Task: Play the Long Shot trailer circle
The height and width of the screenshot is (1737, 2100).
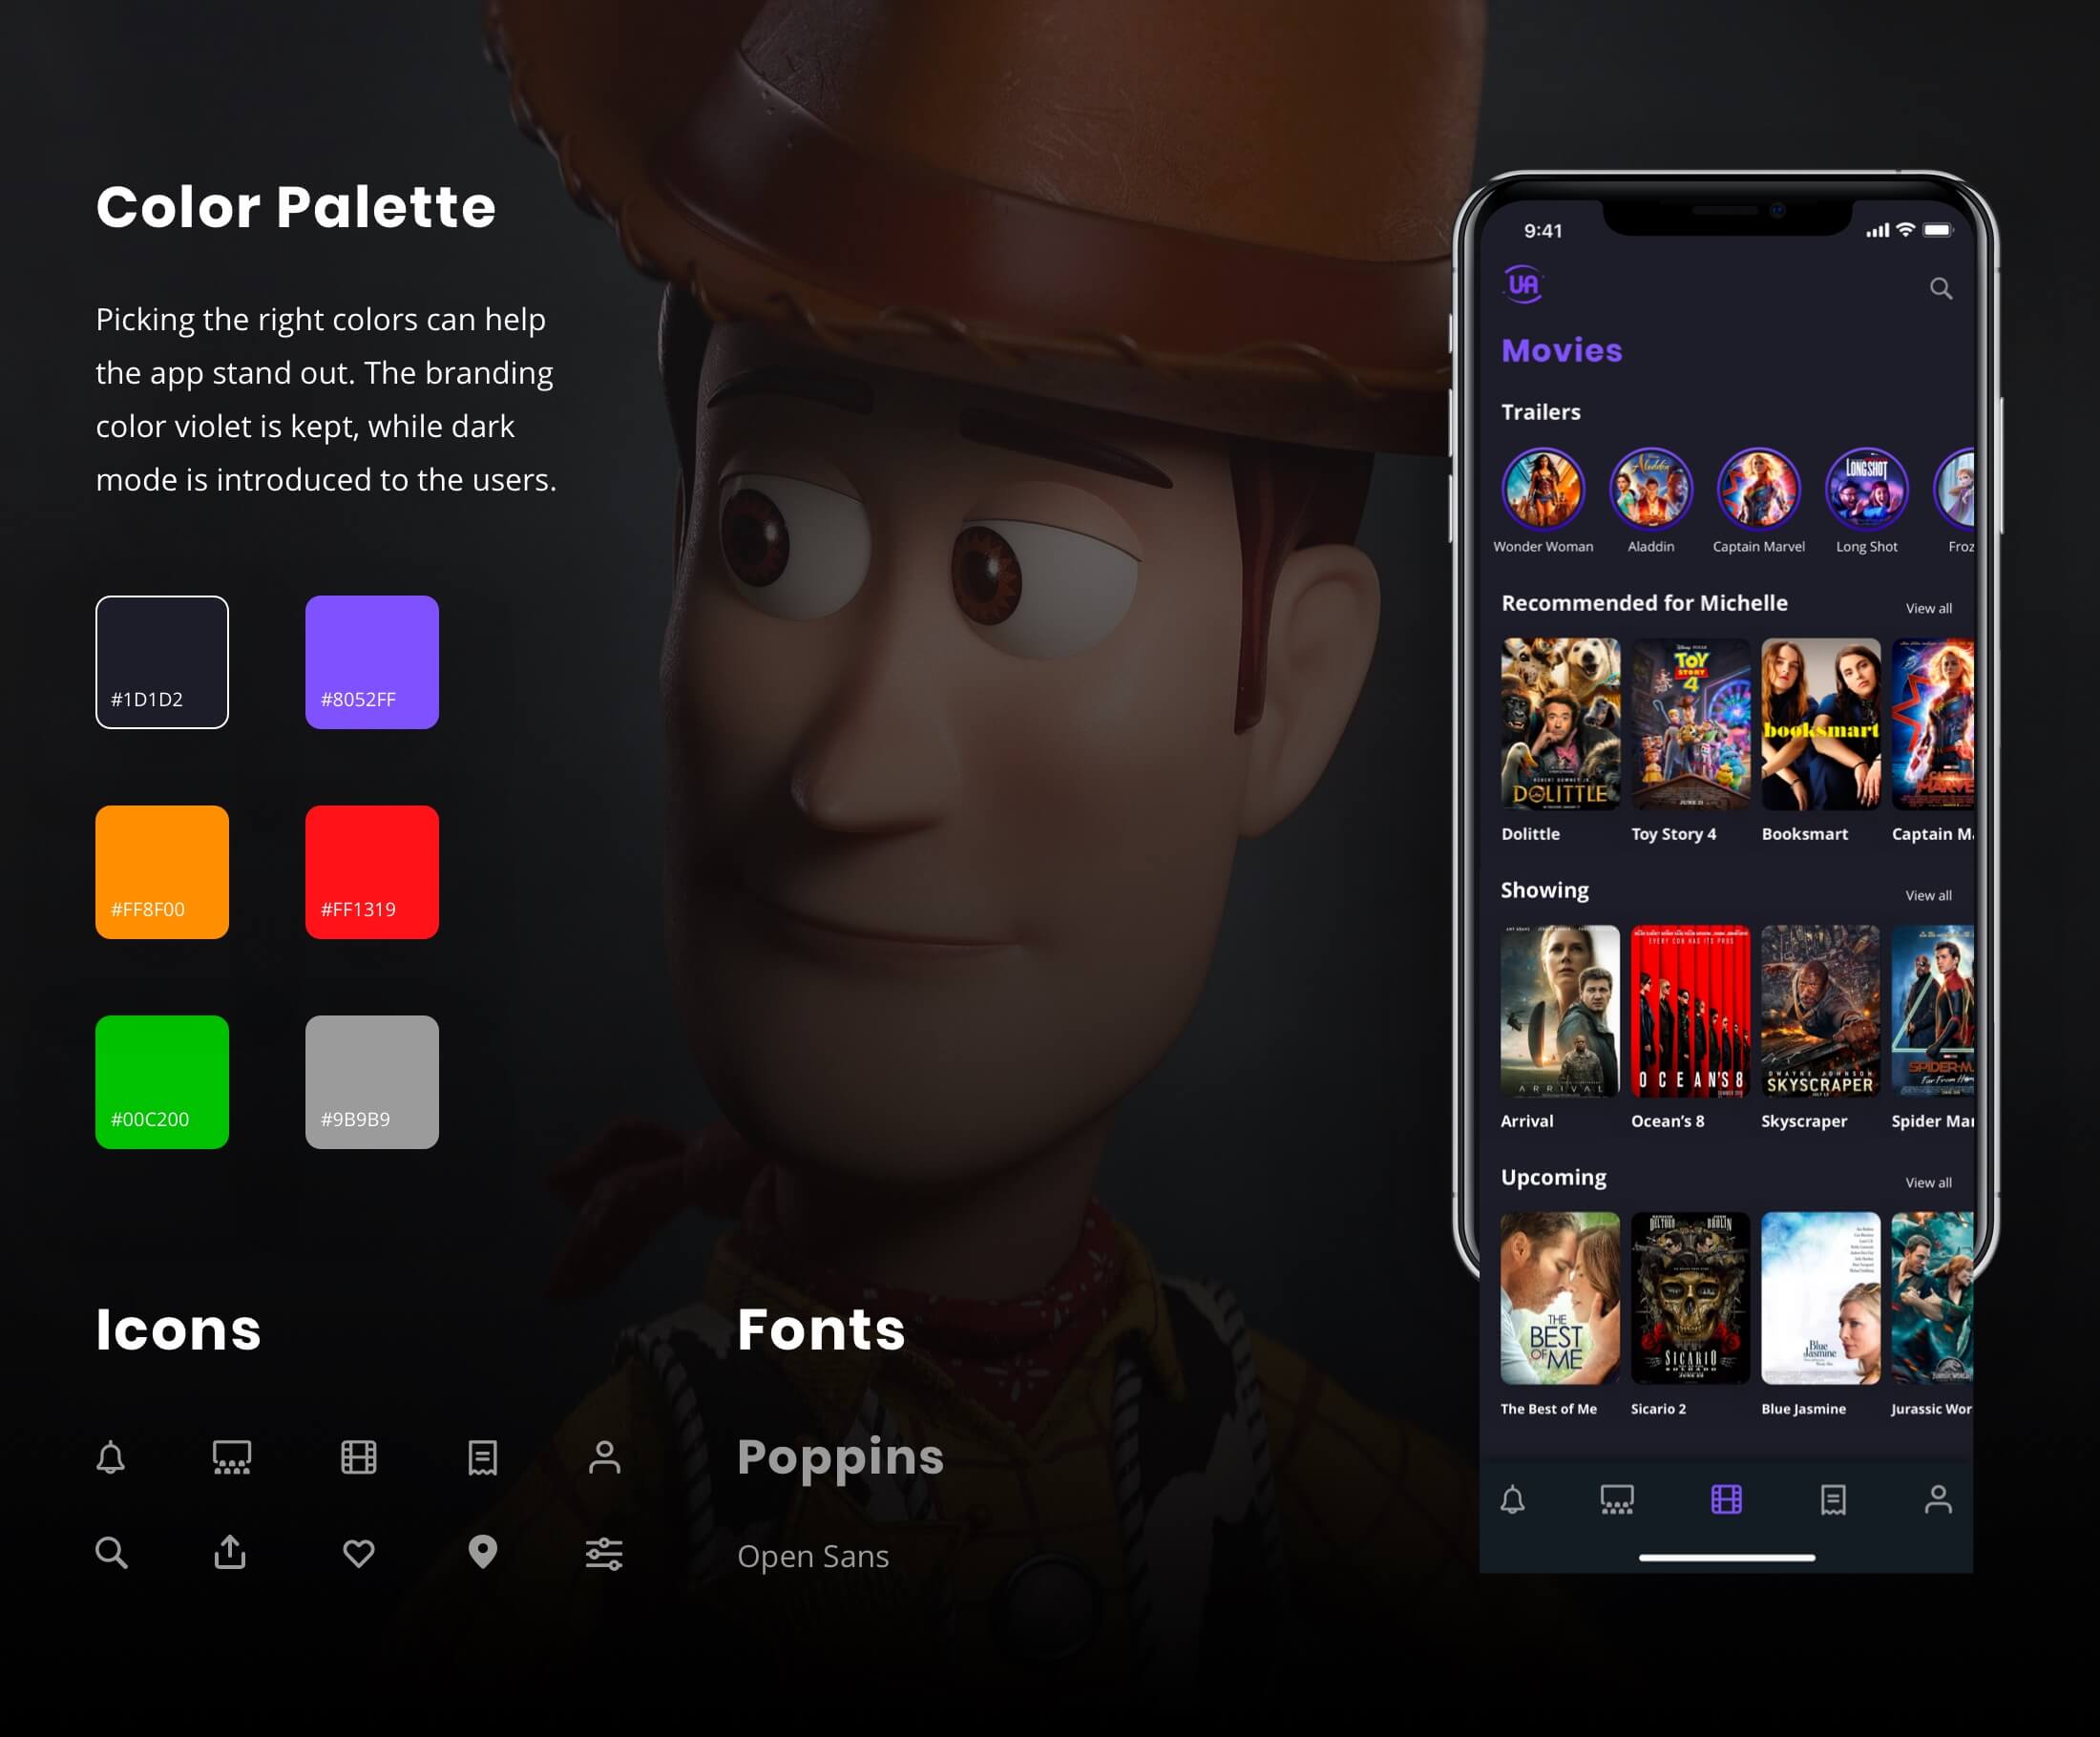Action: pyautogui.click(x=1866, y=488)
